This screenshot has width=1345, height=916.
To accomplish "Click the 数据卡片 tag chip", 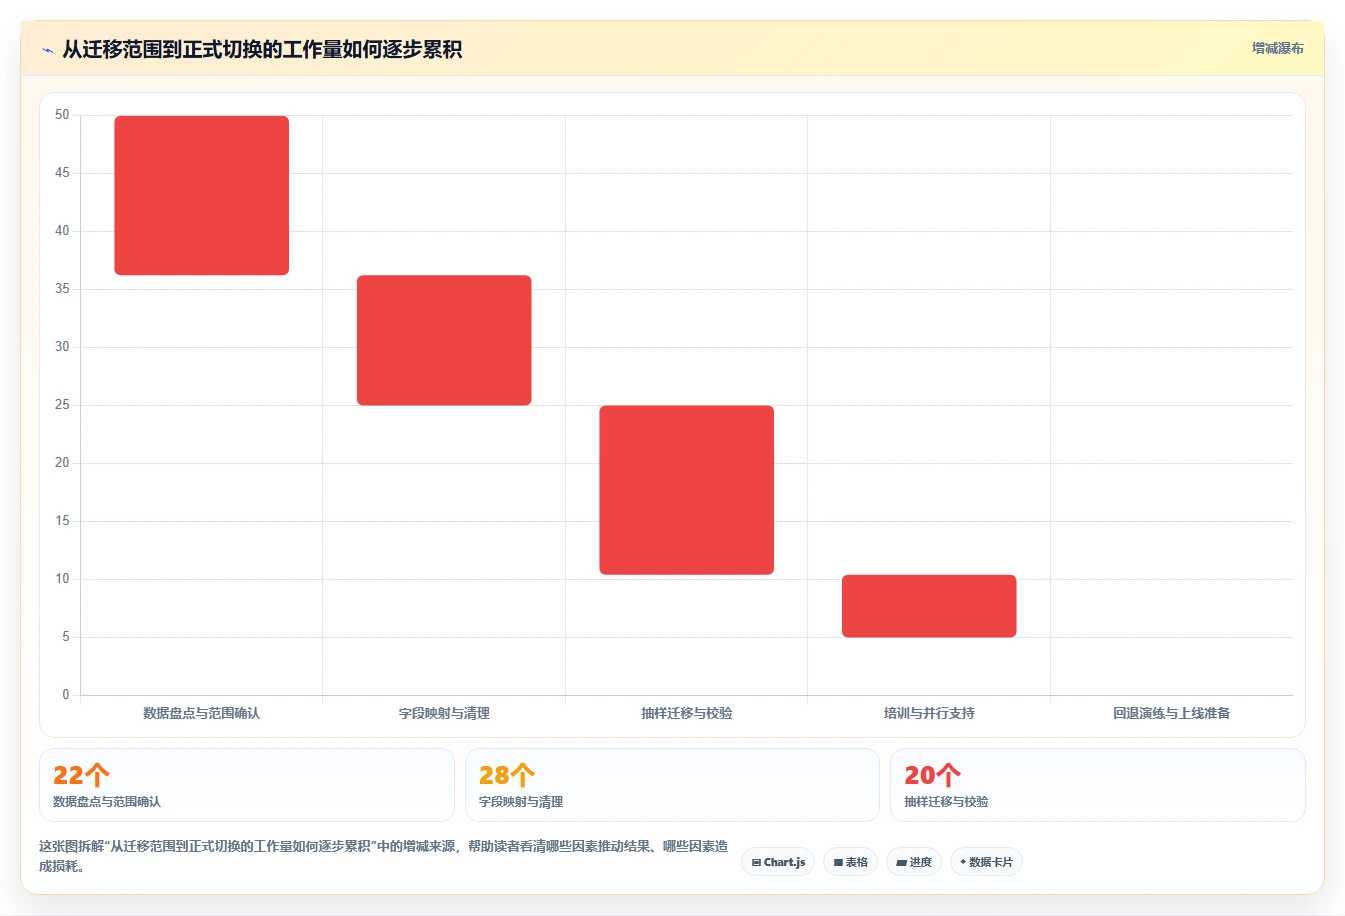I will click(x=986, y=862).
